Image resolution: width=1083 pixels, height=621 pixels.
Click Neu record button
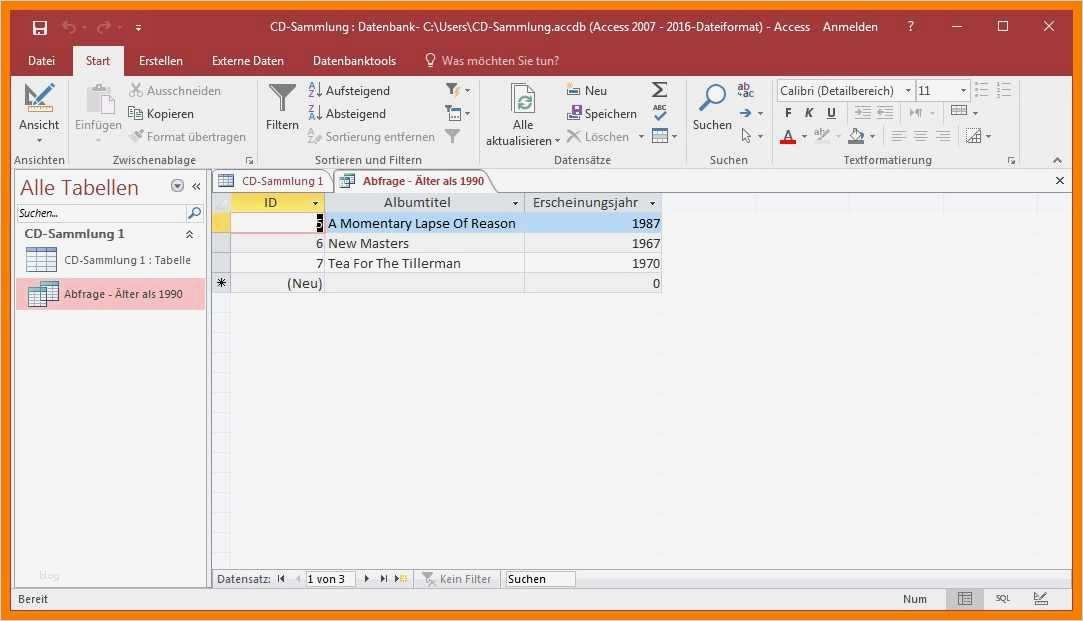[x=586, y=90]
